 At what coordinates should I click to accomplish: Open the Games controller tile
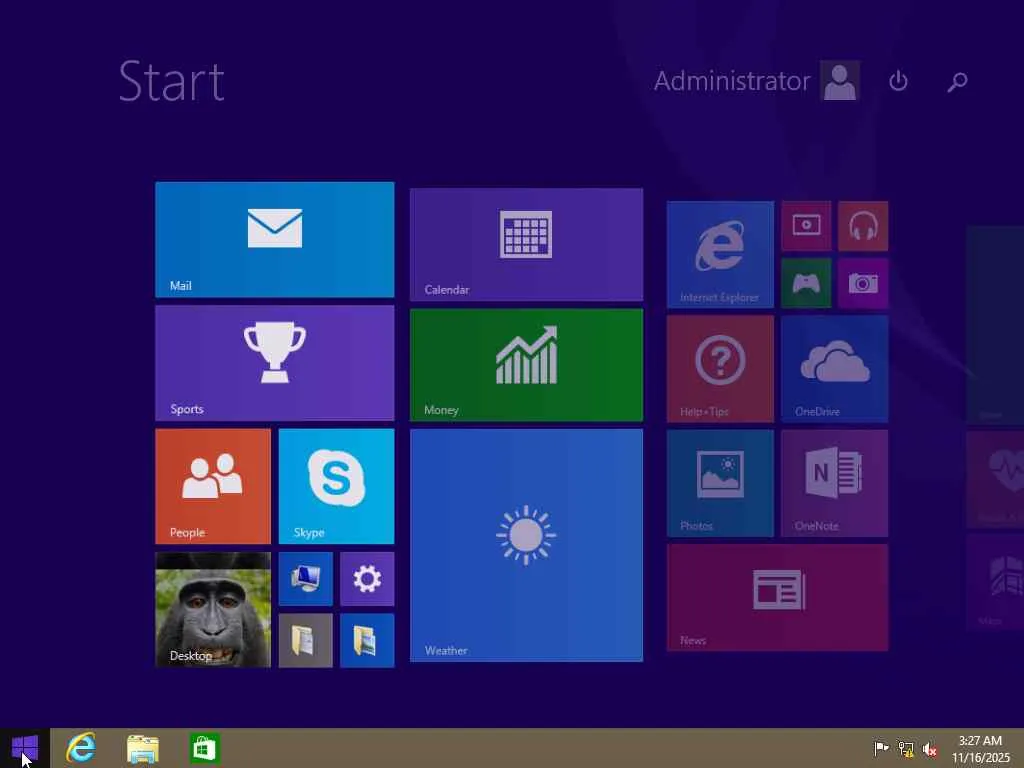807,283
